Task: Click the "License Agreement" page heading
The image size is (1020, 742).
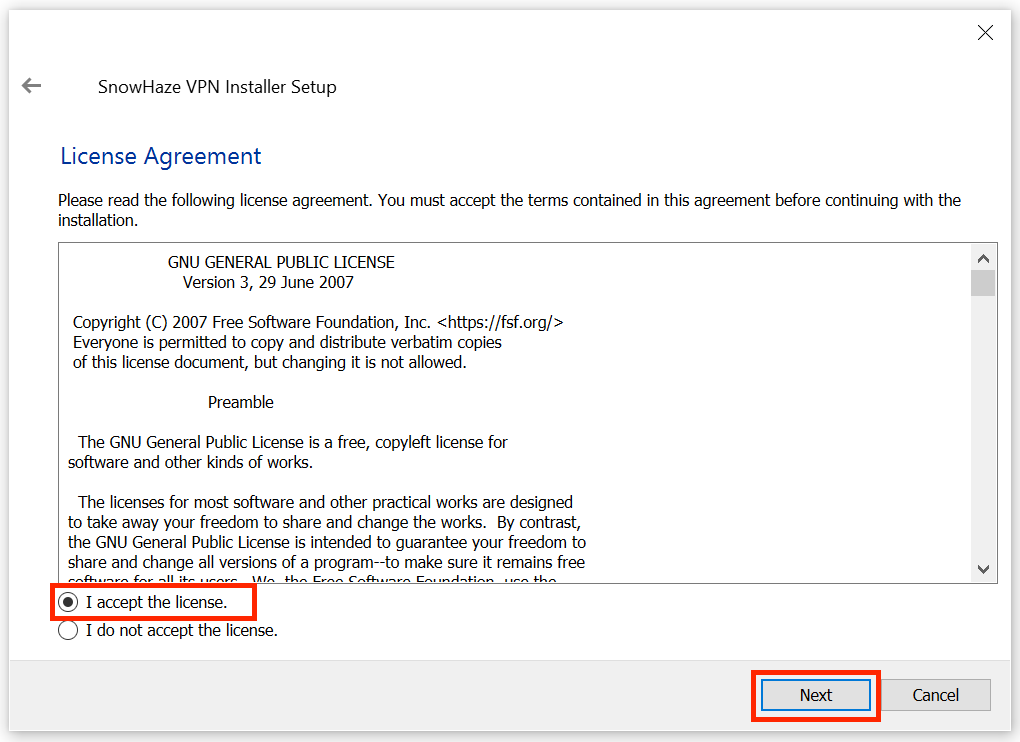Action: tap(161, 157)
